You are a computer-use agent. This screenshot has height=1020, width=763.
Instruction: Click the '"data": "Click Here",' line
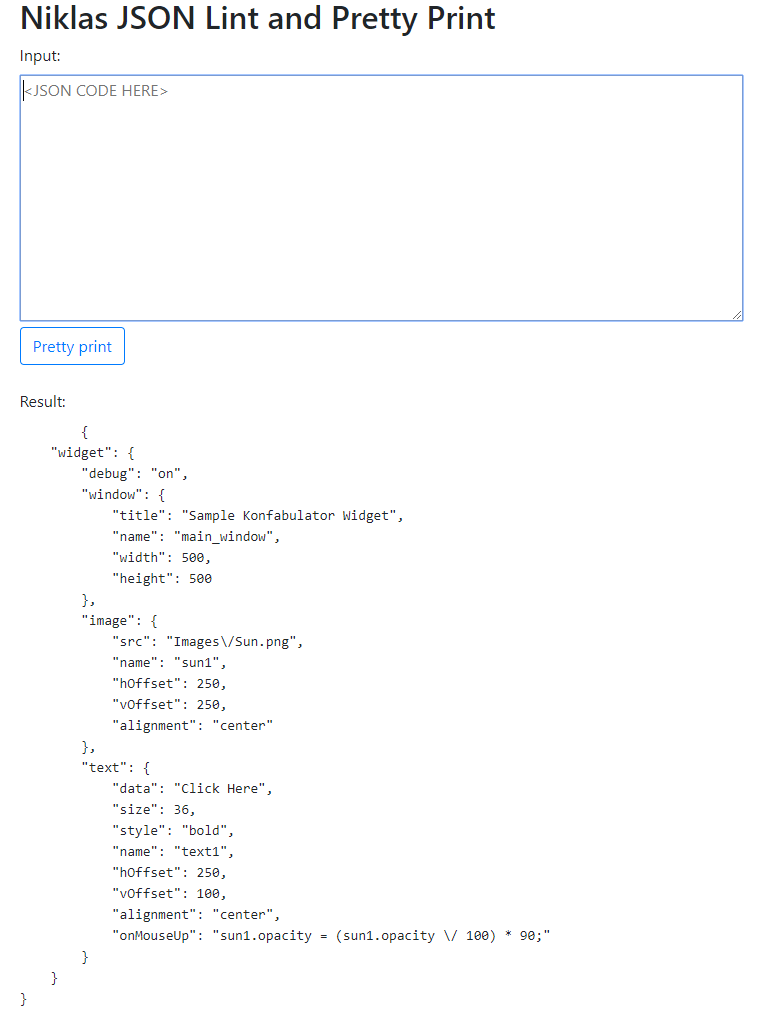(193, 788)
